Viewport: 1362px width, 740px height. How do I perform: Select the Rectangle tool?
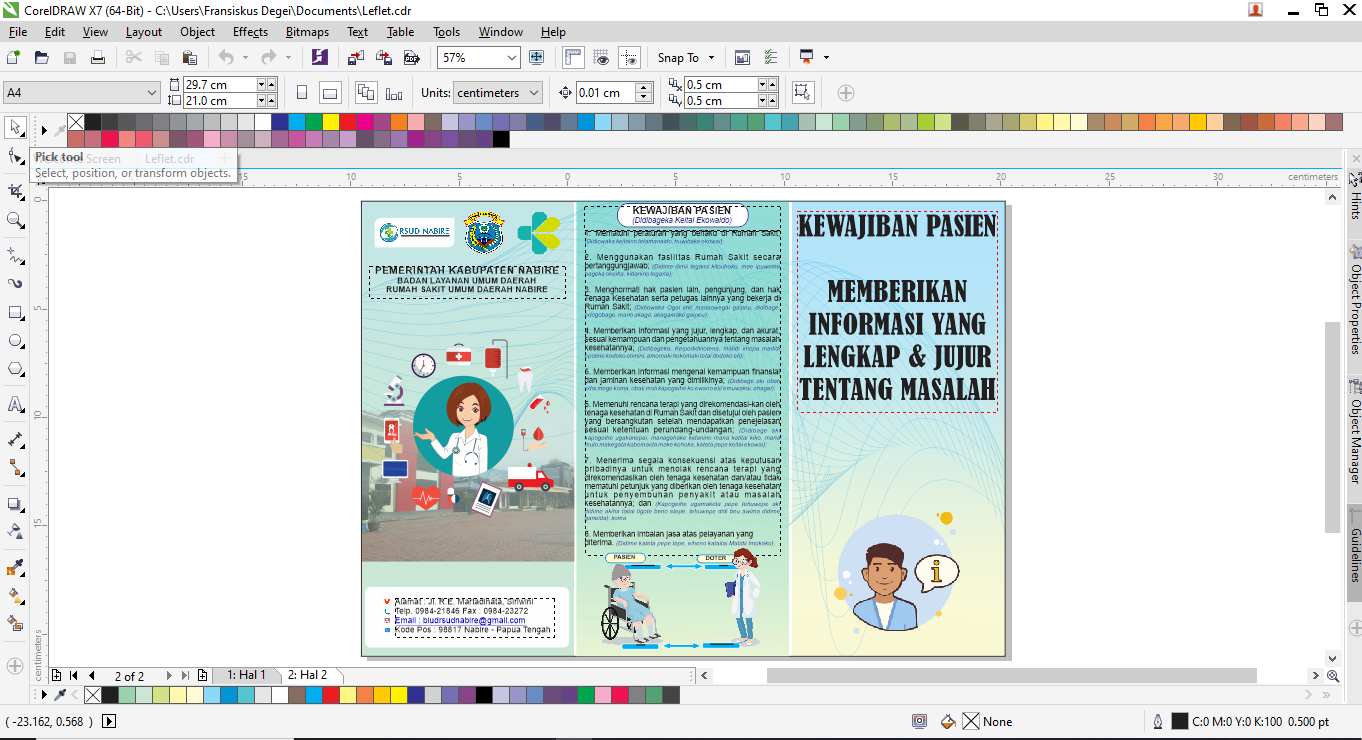click(x=15, y=313)
